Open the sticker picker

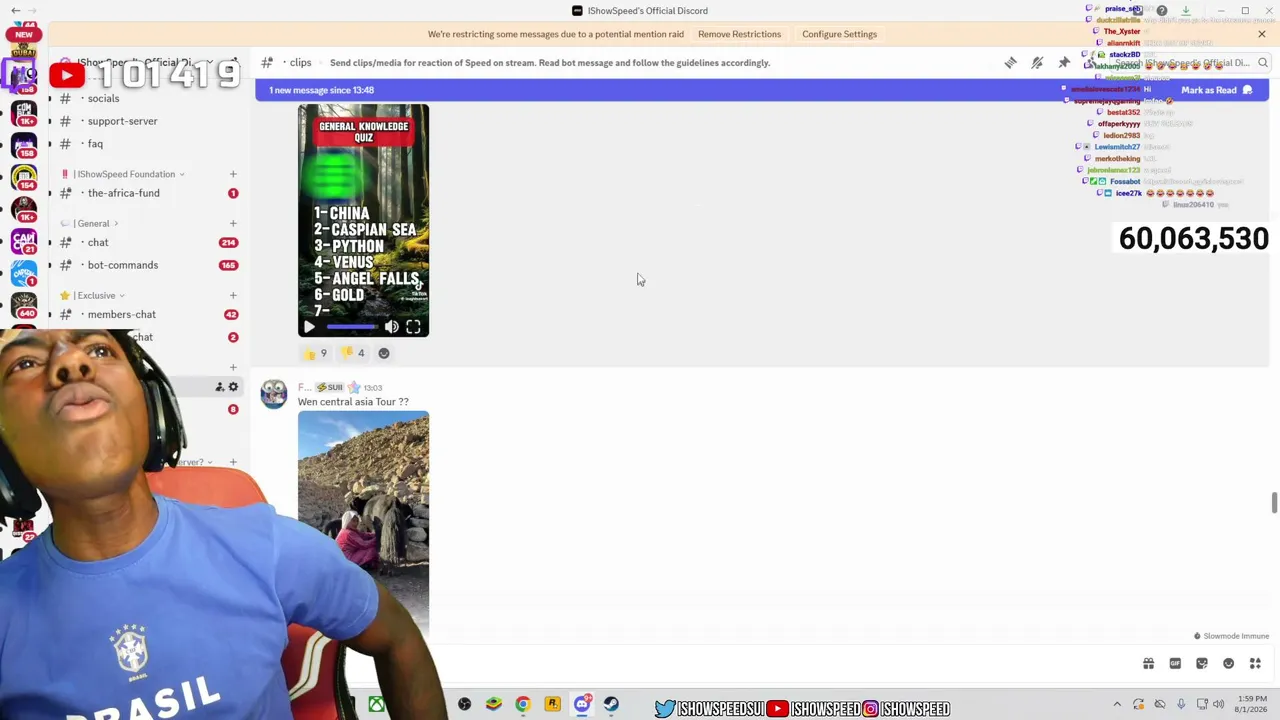click(1202, 663)
